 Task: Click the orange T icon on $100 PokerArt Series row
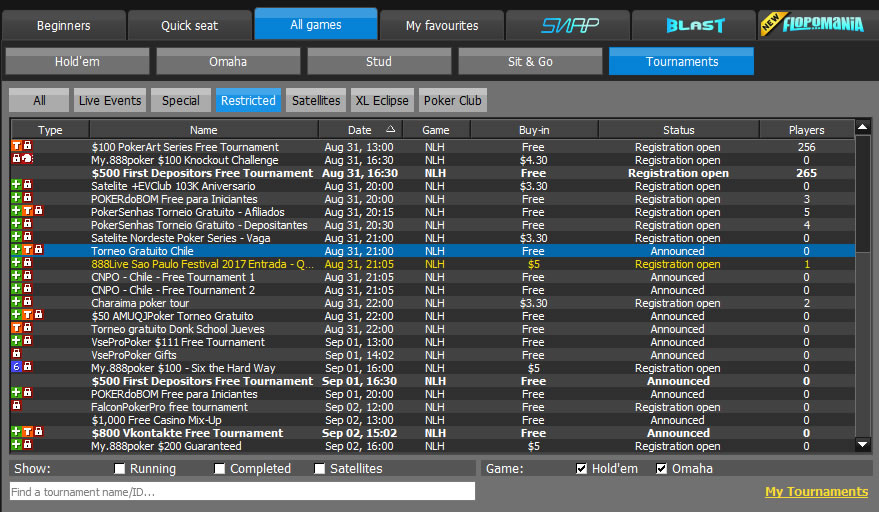coord(16,147)
